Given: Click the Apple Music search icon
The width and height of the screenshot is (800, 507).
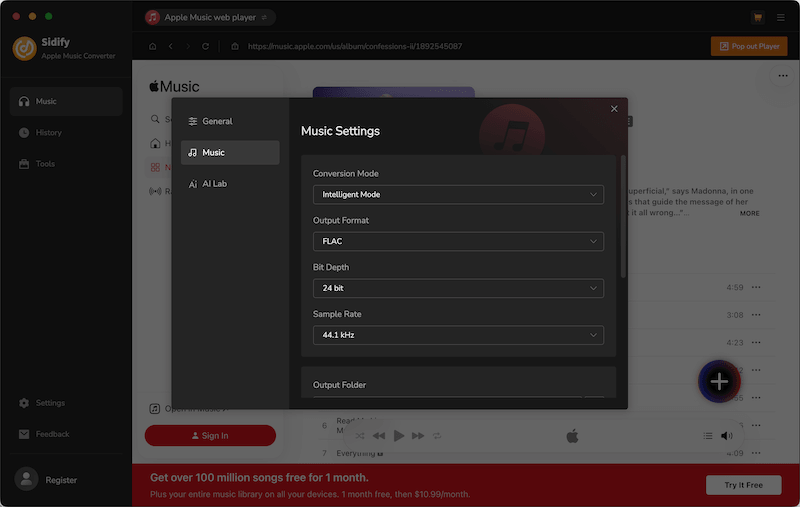Looking at the screenshot, I should (x=155, y=119).
